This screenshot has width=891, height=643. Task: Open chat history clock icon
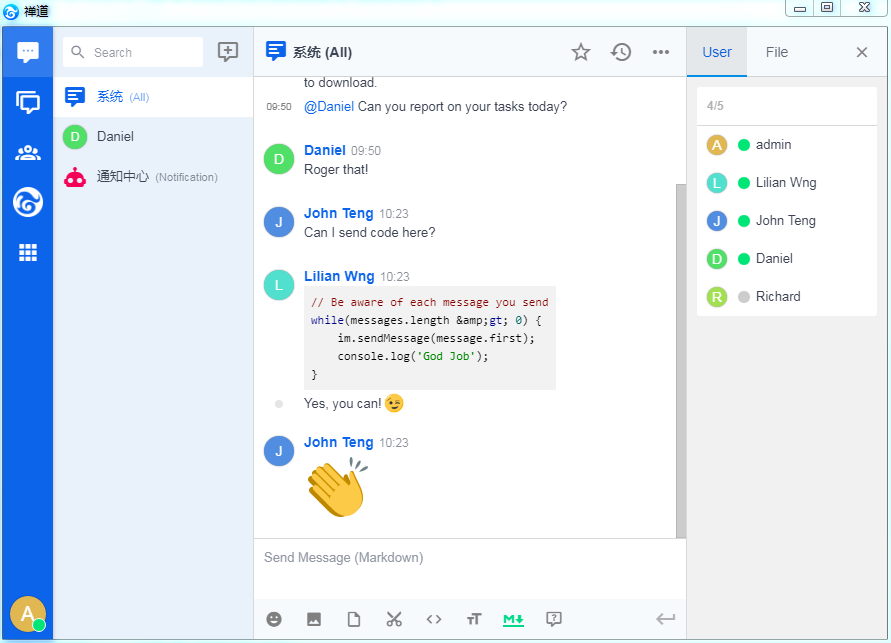coord(621,52)
